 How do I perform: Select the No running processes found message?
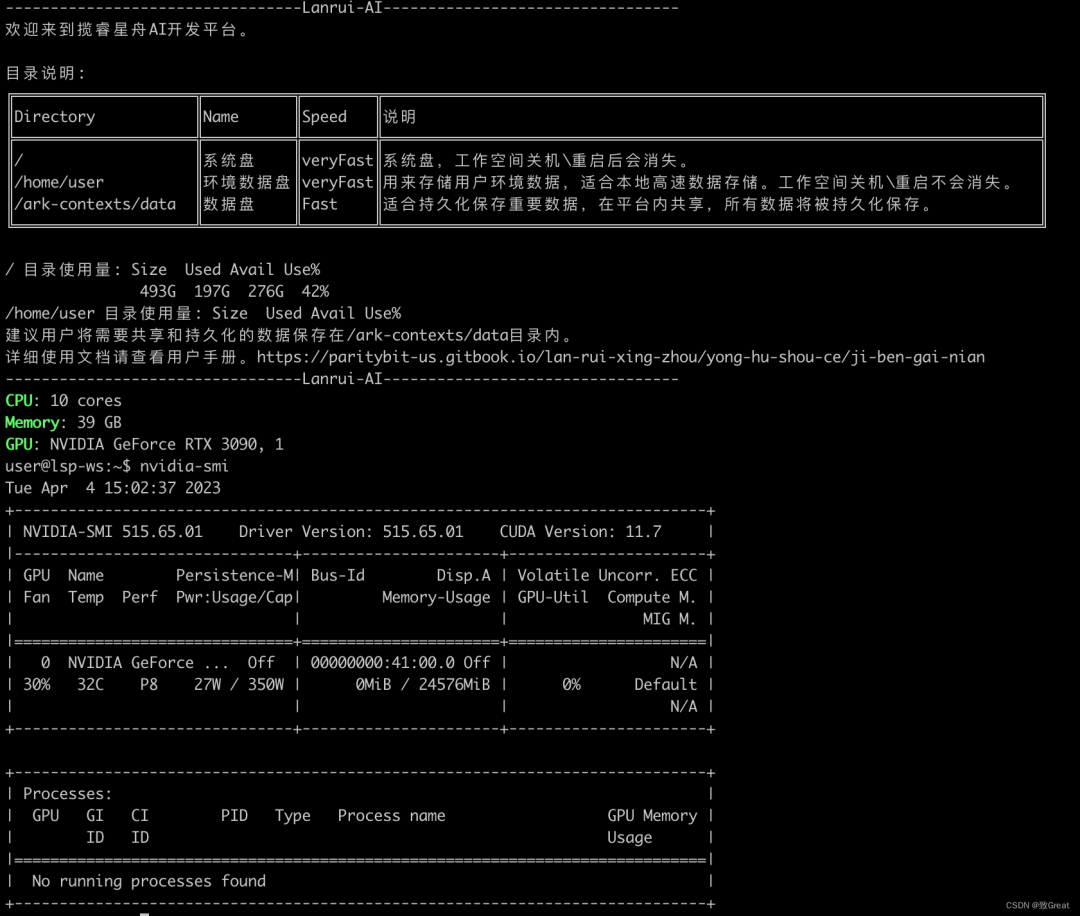(149, 882)
